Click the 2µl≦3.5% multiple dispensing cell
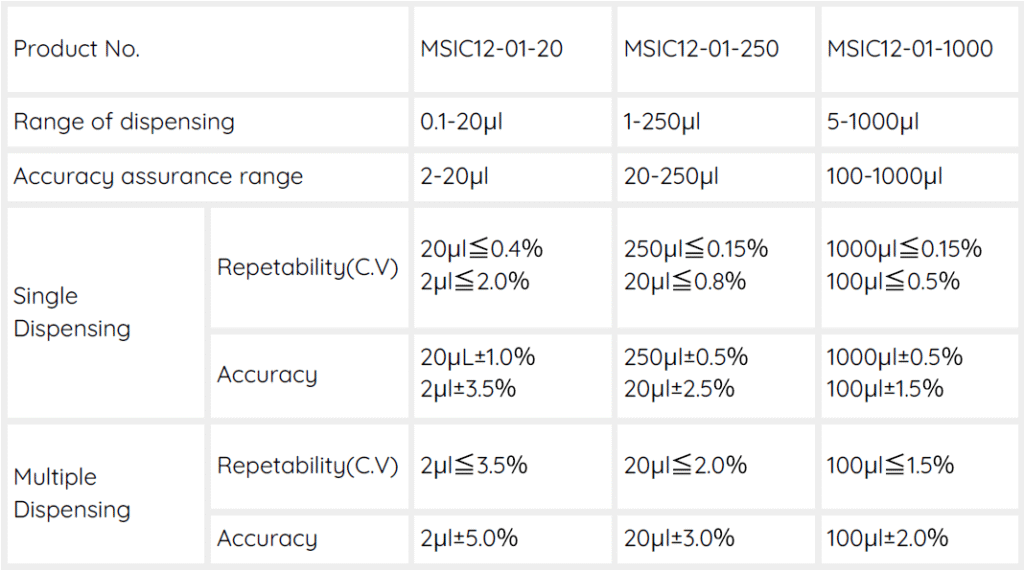This screenshot has width=1024, height=571. point(474,465)
